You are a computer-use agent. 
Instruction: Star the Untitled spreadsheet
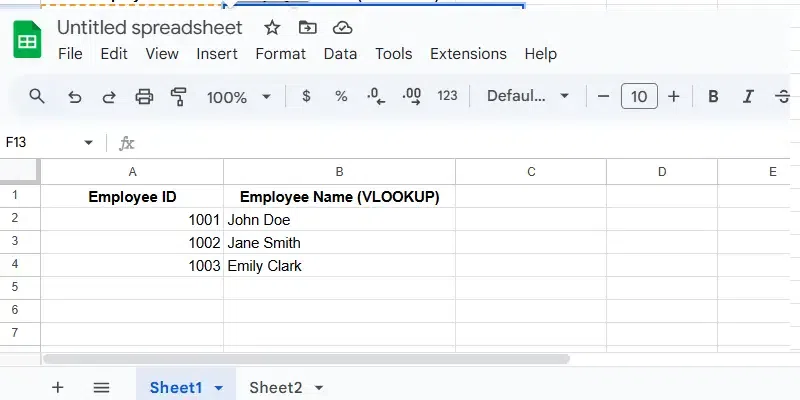point(272,28)
